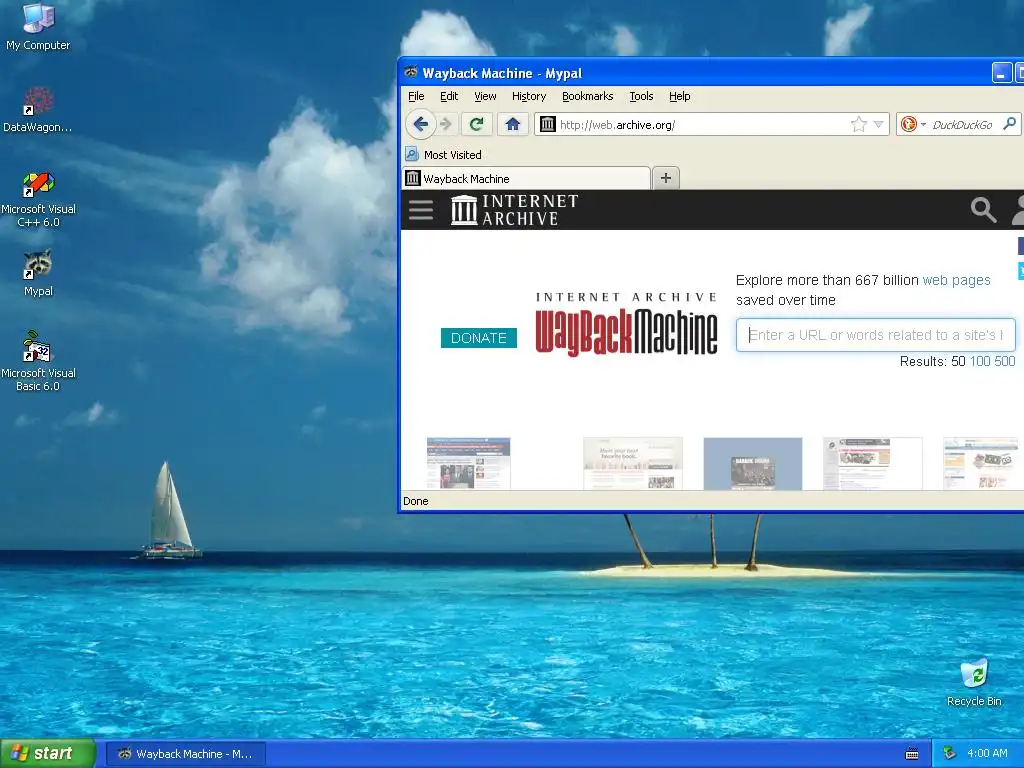This screenshot has height=768, width=1024.
Task: Open the History menu
Action: (529, 96)
